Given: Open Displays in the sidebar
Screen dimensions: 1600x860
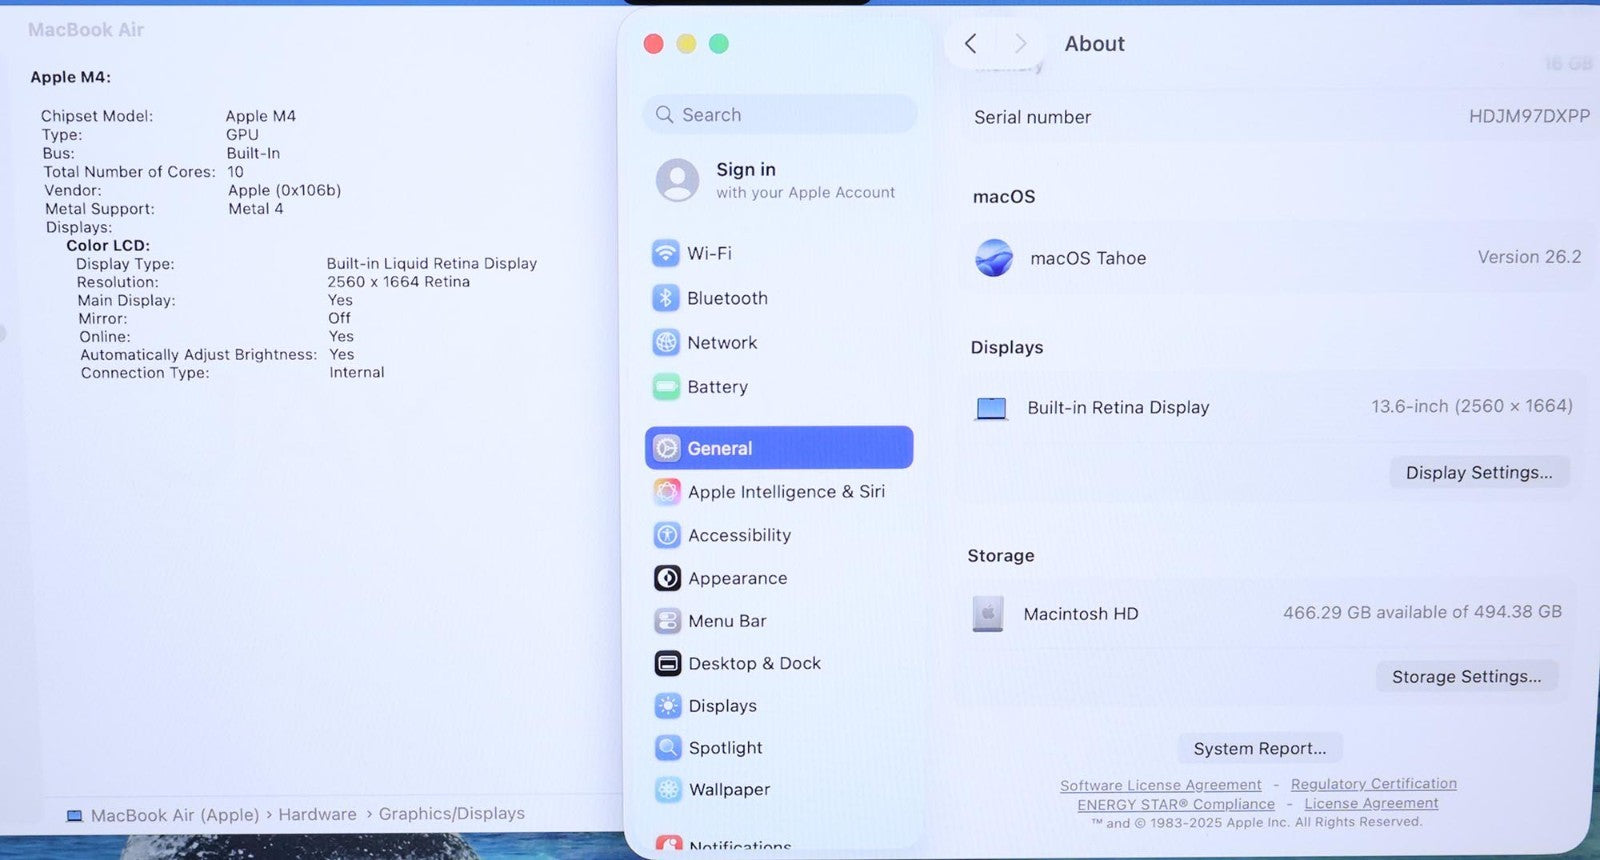Looking at the screenshot, I should [722, 706].
